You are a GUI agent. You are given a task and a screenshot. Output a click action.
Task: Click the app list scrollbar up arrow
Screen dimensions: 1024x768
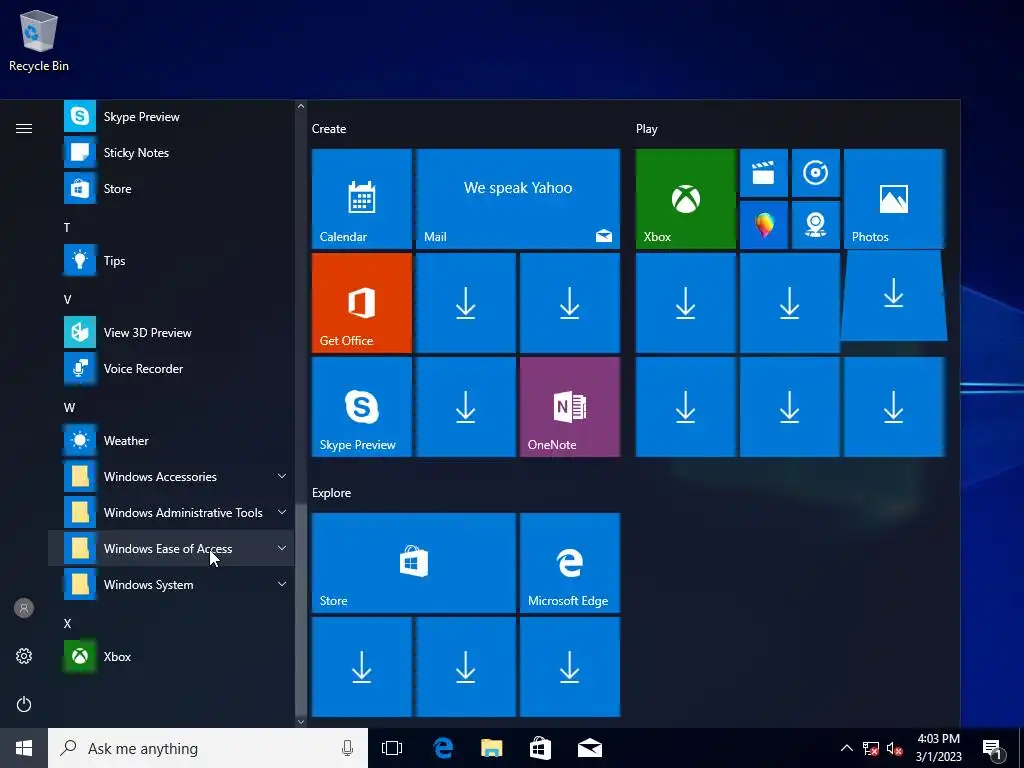[x=301, y=106]
